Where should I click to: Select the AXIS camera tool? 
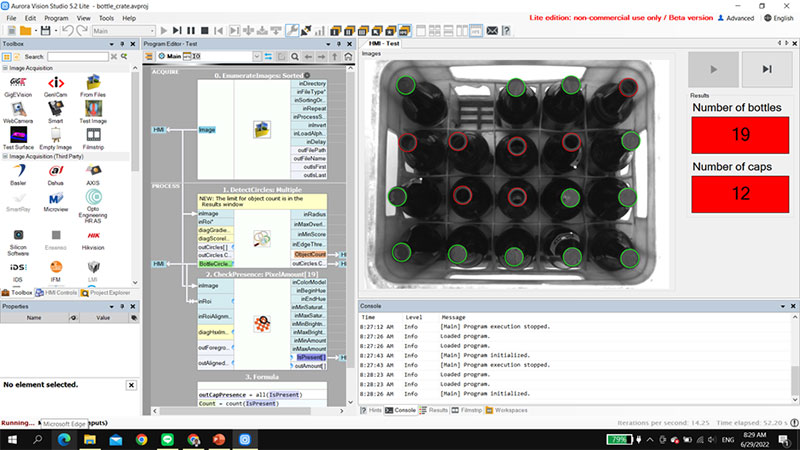click(93, 174)
